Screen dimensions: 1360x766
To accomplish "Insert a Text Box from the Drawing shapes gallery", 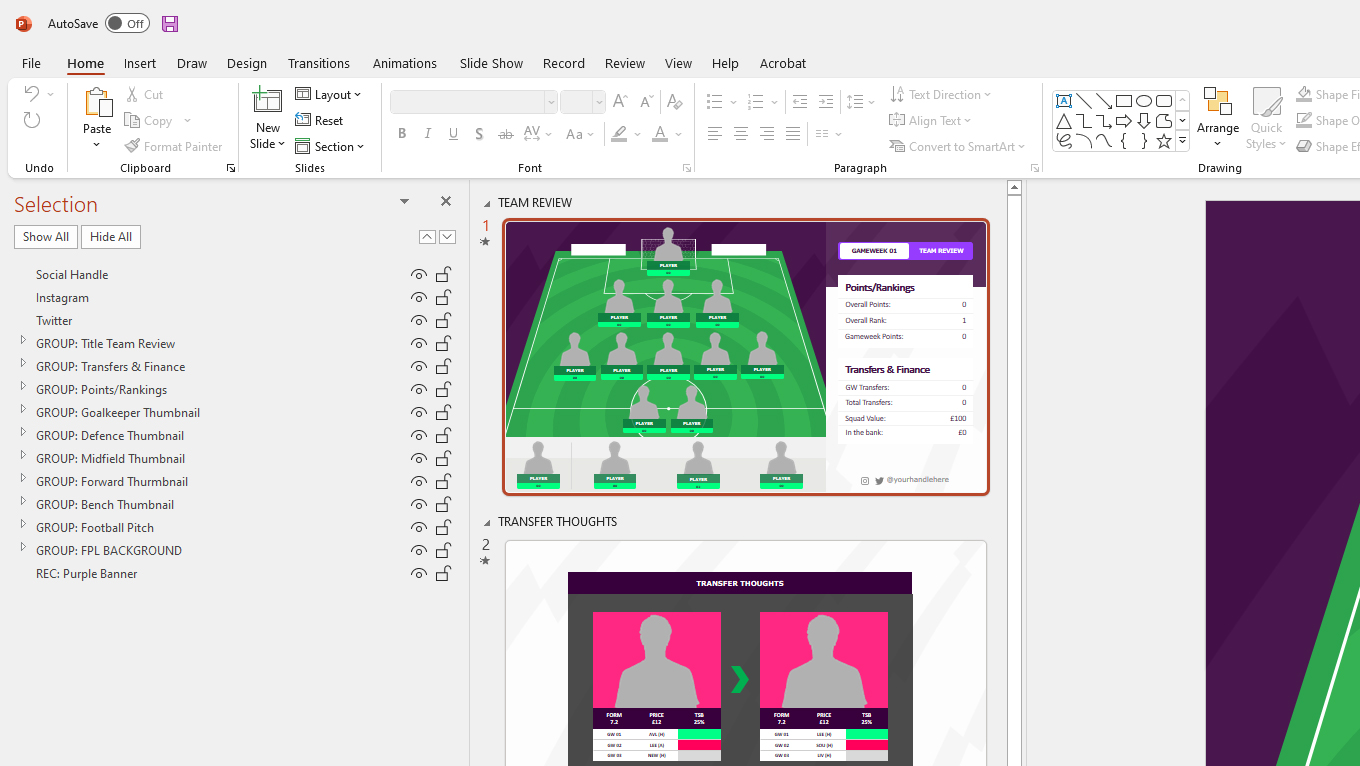I will pos(1063,100).
